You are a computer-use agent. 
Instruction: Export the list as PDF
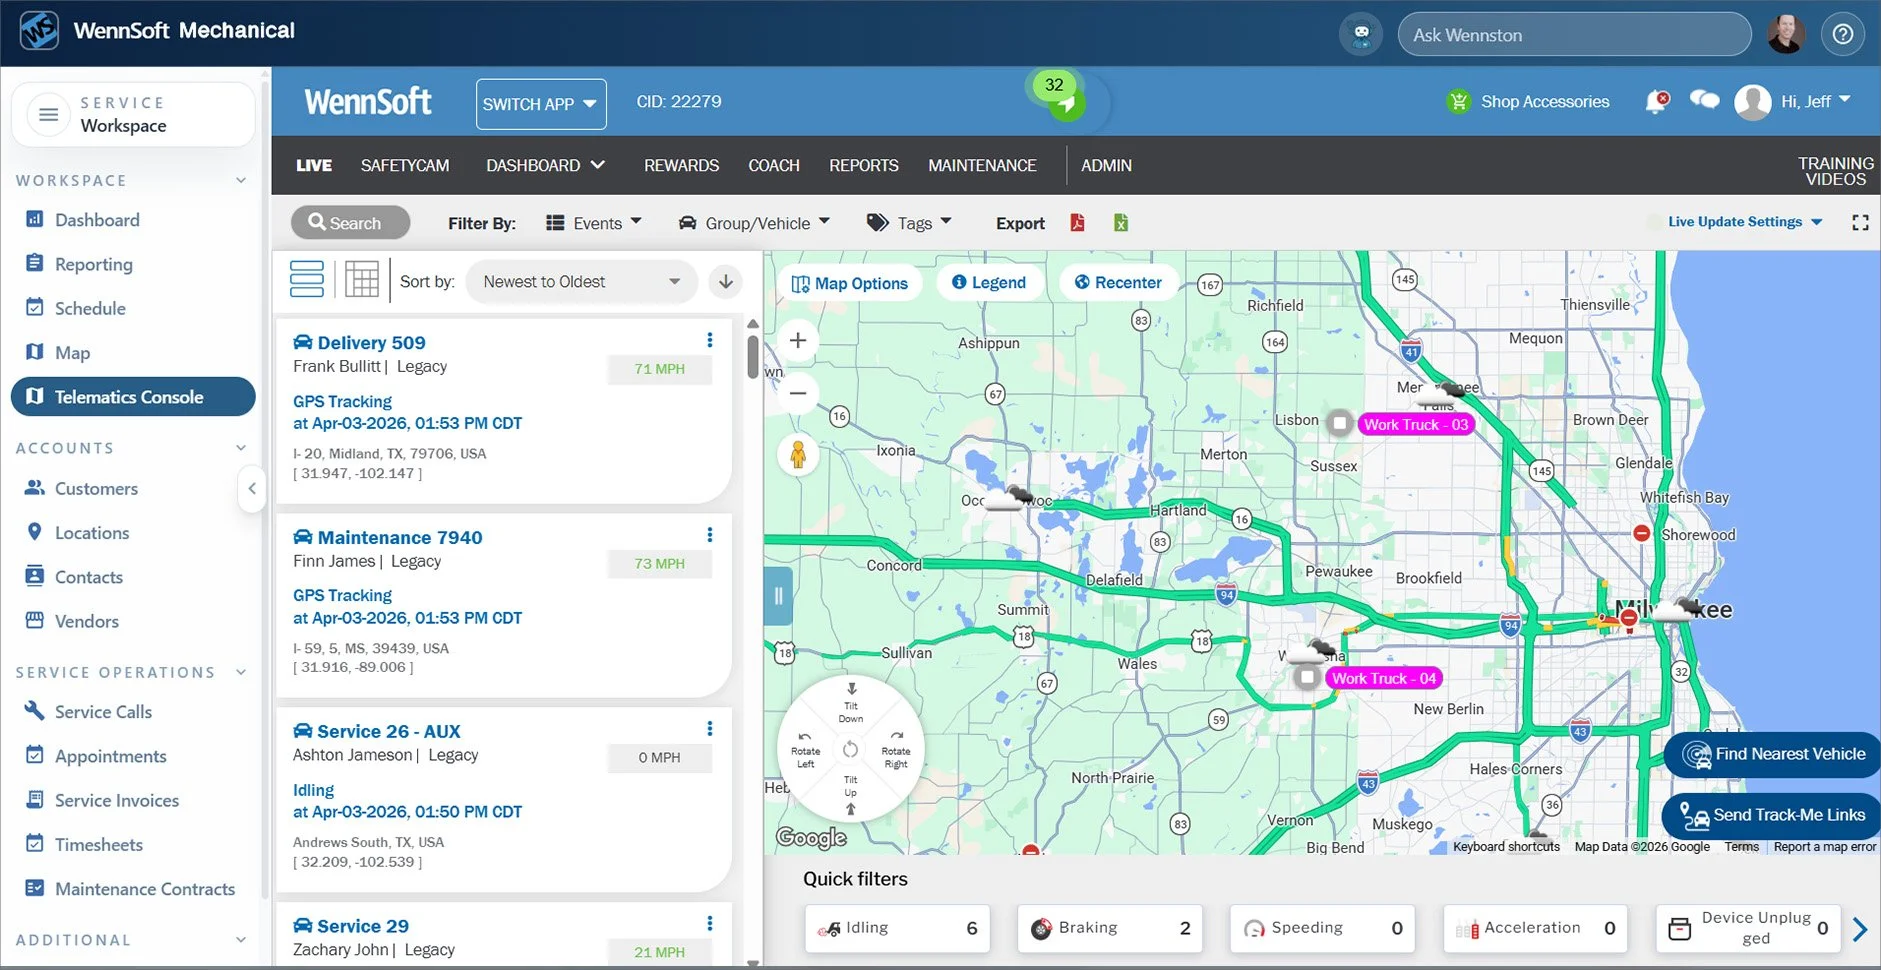(1077, 223)
